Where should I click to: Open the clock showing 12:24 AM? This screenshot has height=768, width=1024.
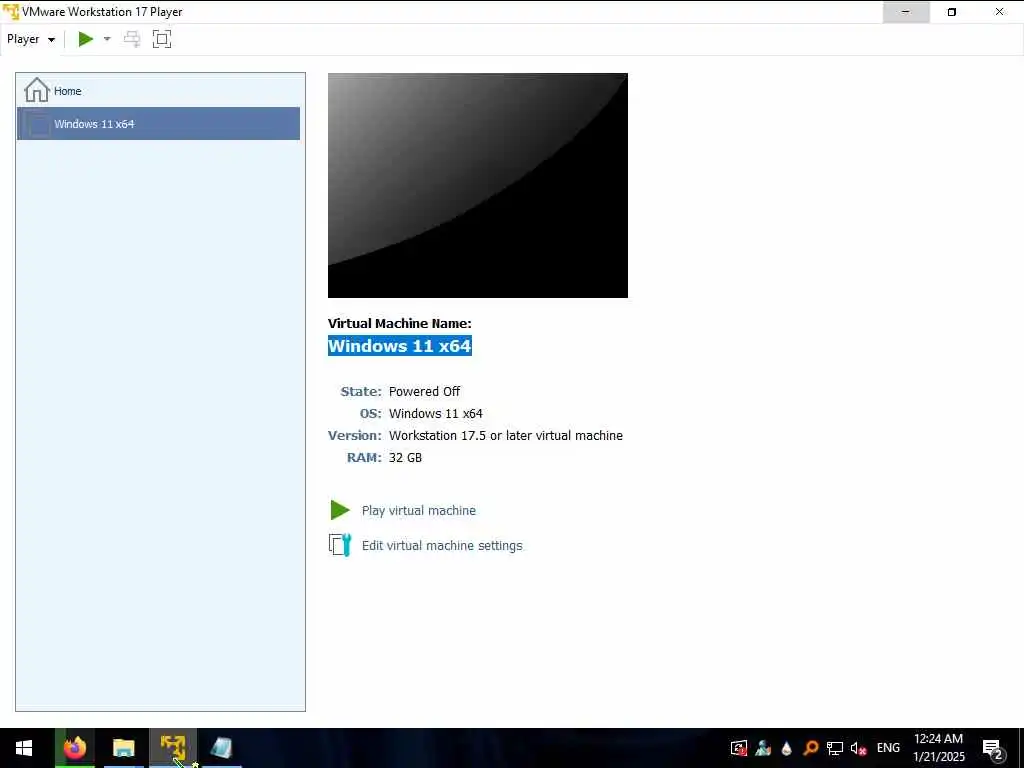click(x=938, y=748)
